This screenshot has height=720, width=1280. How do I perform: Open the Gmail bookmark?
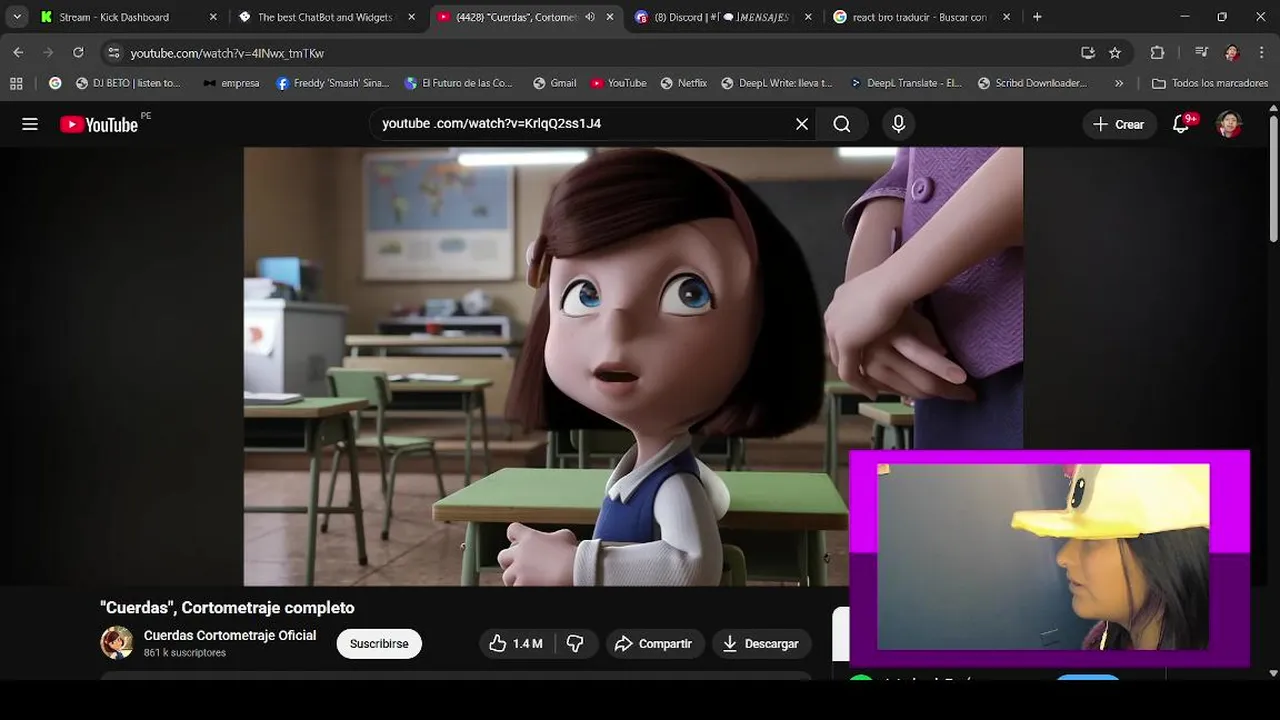coord(555,83)
